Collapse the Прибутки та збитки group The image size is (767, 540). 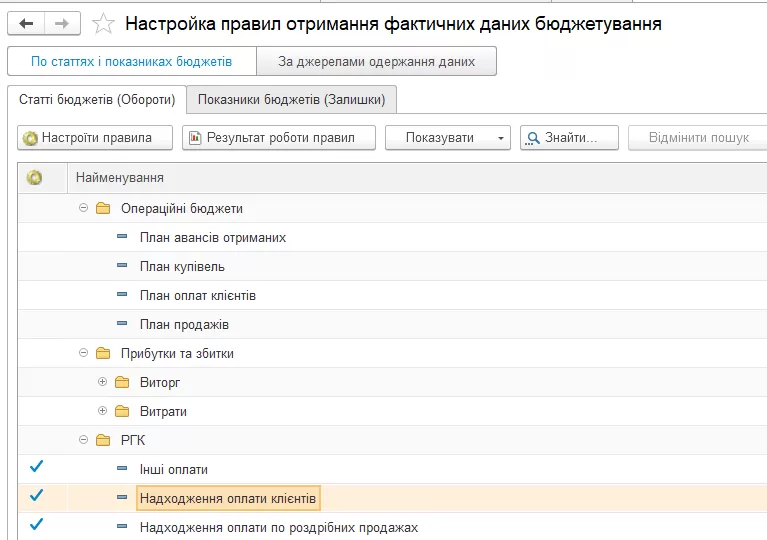(83, 353)
